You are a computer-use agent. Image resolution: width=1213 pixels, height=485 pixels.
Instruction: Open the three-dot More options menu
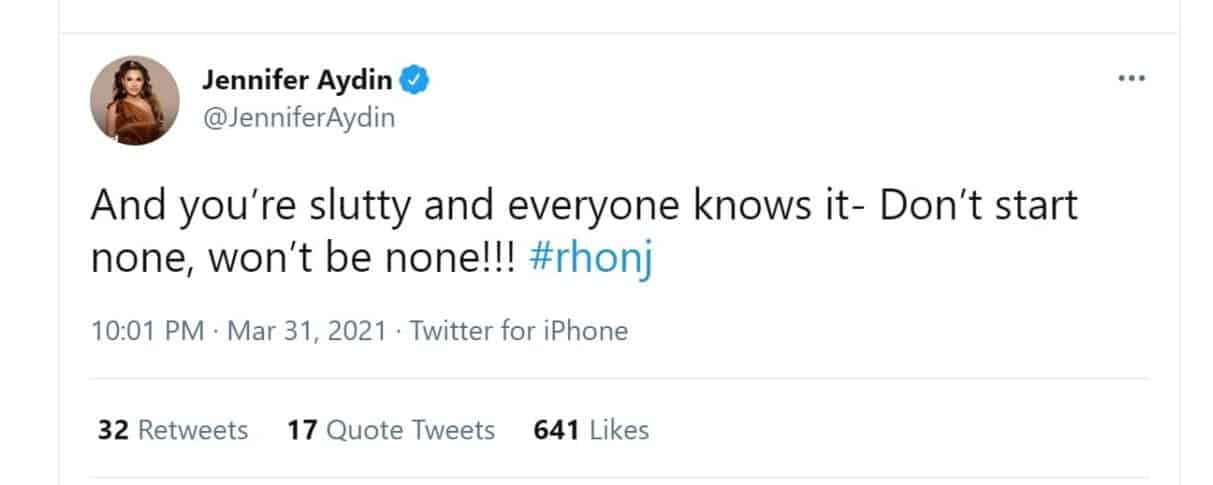click(1131, 79)
